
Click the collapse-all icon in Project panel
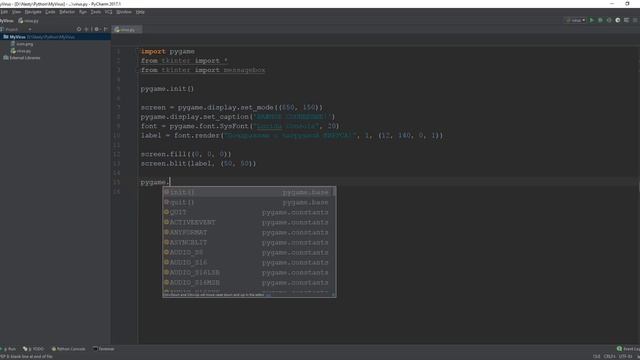86,29
